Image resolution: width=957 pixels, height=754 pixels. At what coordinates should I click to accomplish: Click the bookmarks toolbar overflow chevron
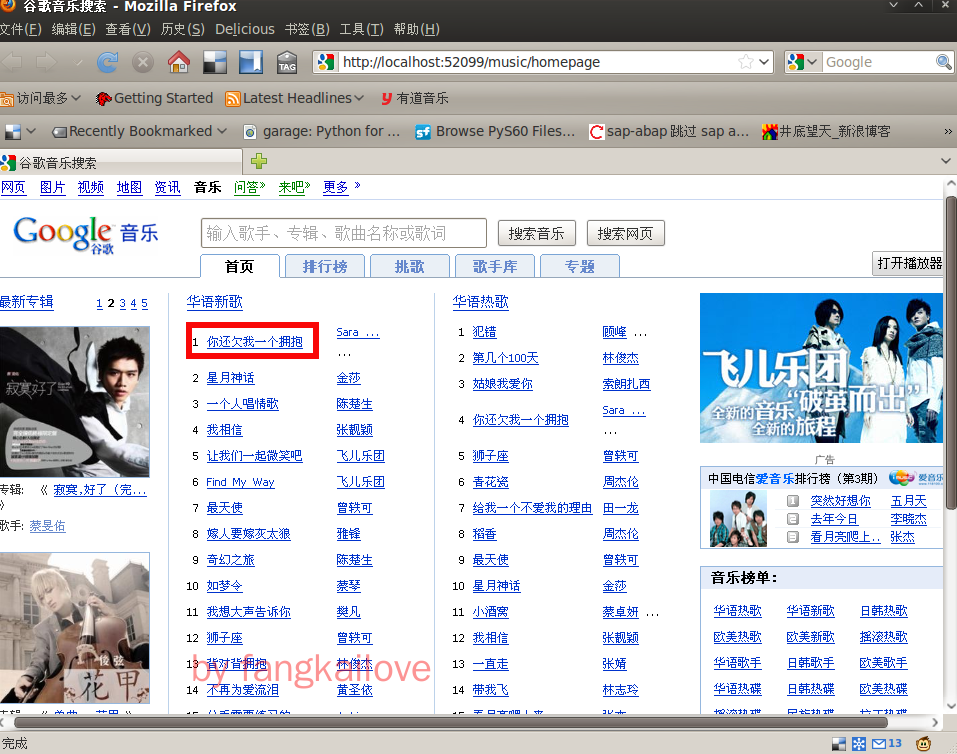point(948,131)
